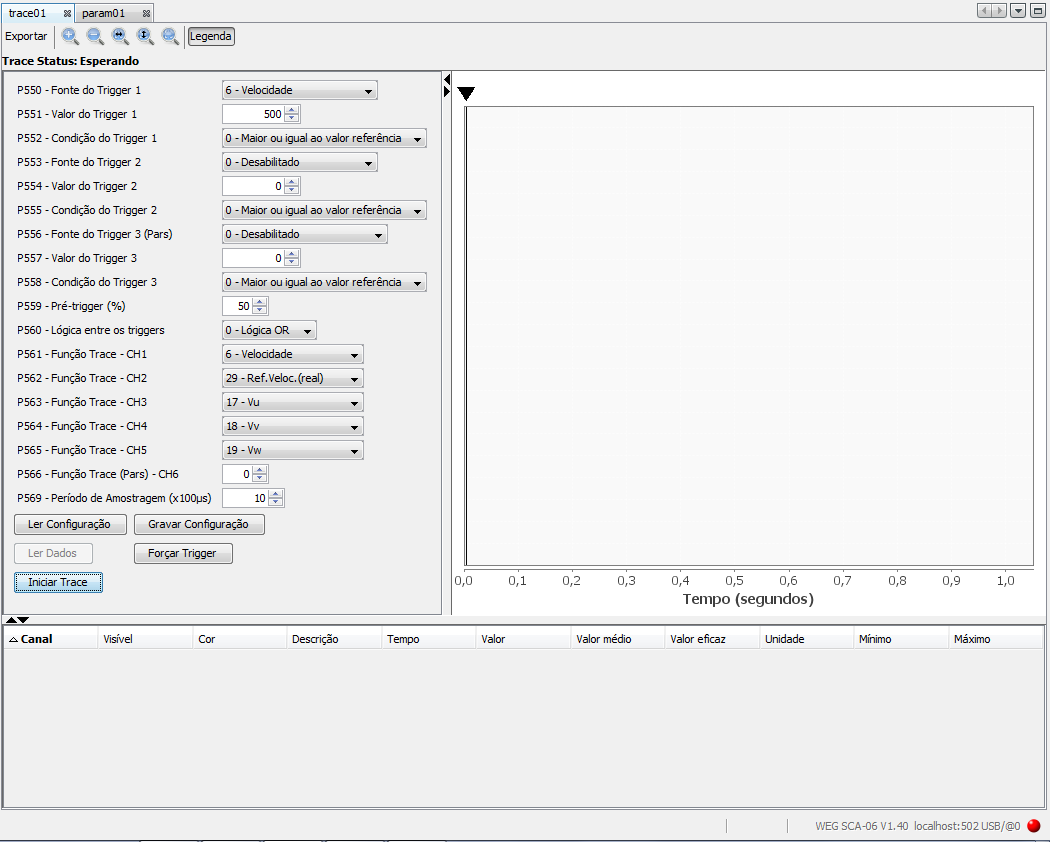Click the vertical zoom fit icon
This screenshot has height=842, width=1050.
pos(145,36)
